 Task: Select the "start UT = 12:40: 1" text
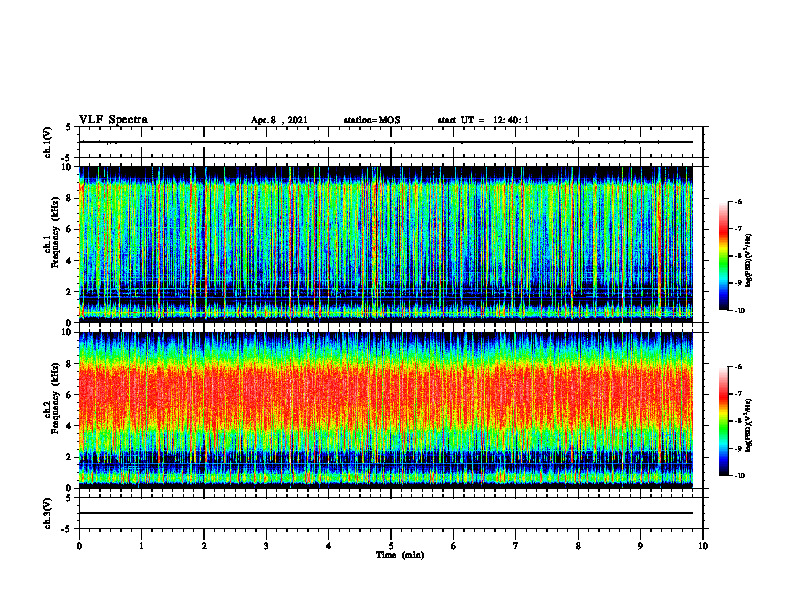pos(483,120)
